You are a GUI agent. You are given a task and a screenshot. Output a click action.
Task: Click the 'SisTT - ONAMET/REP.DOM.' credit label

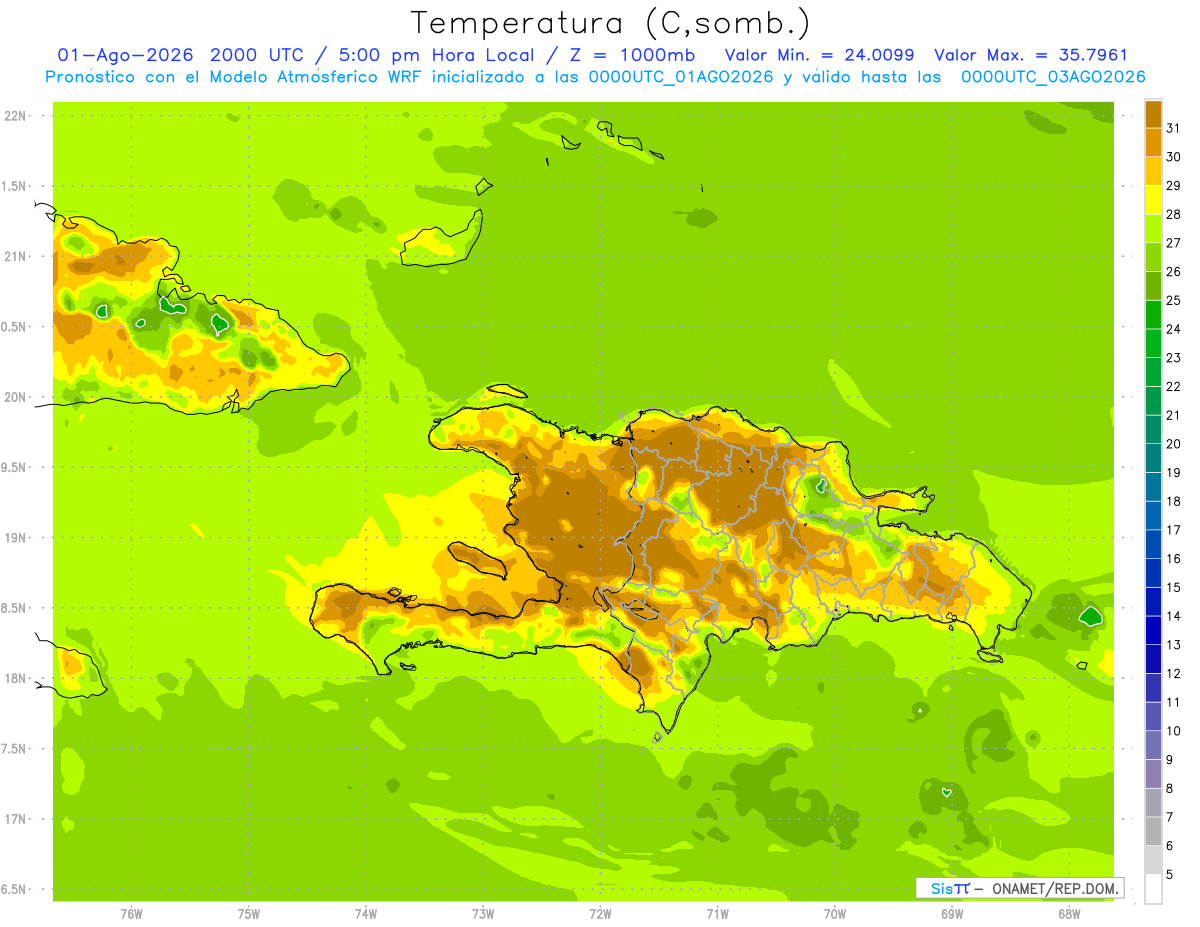point(1019,888)
